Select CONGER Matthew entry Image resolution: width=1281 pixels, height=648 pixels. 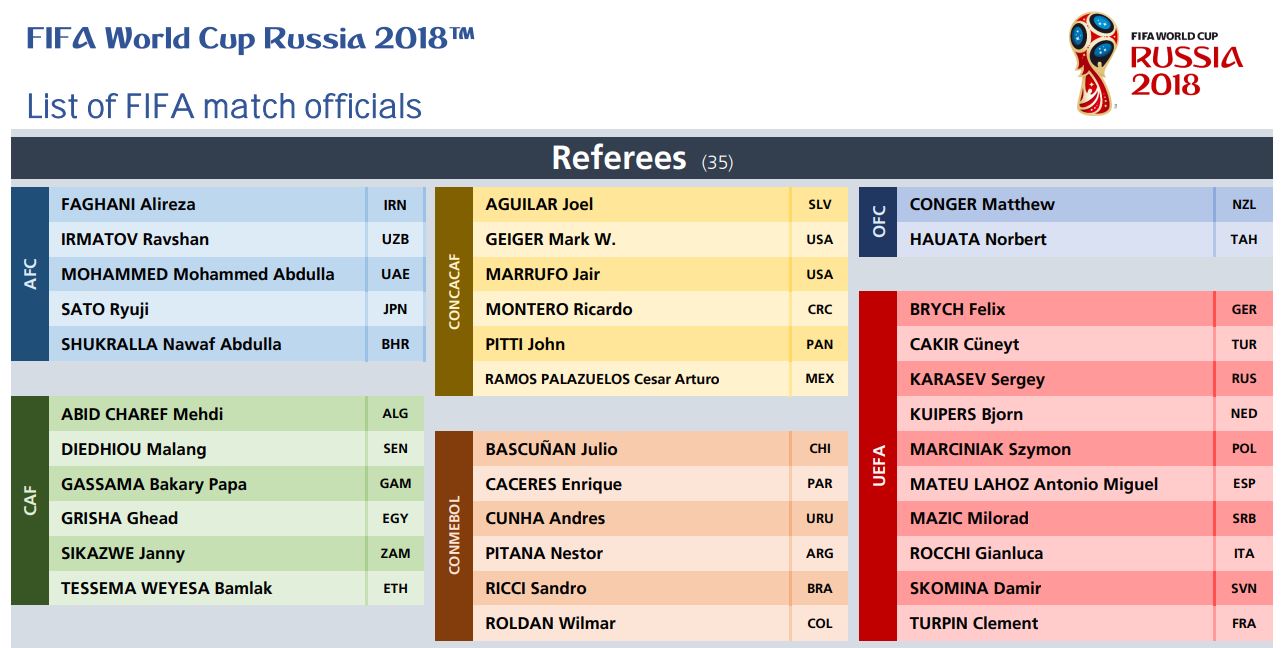click(982, 204)
